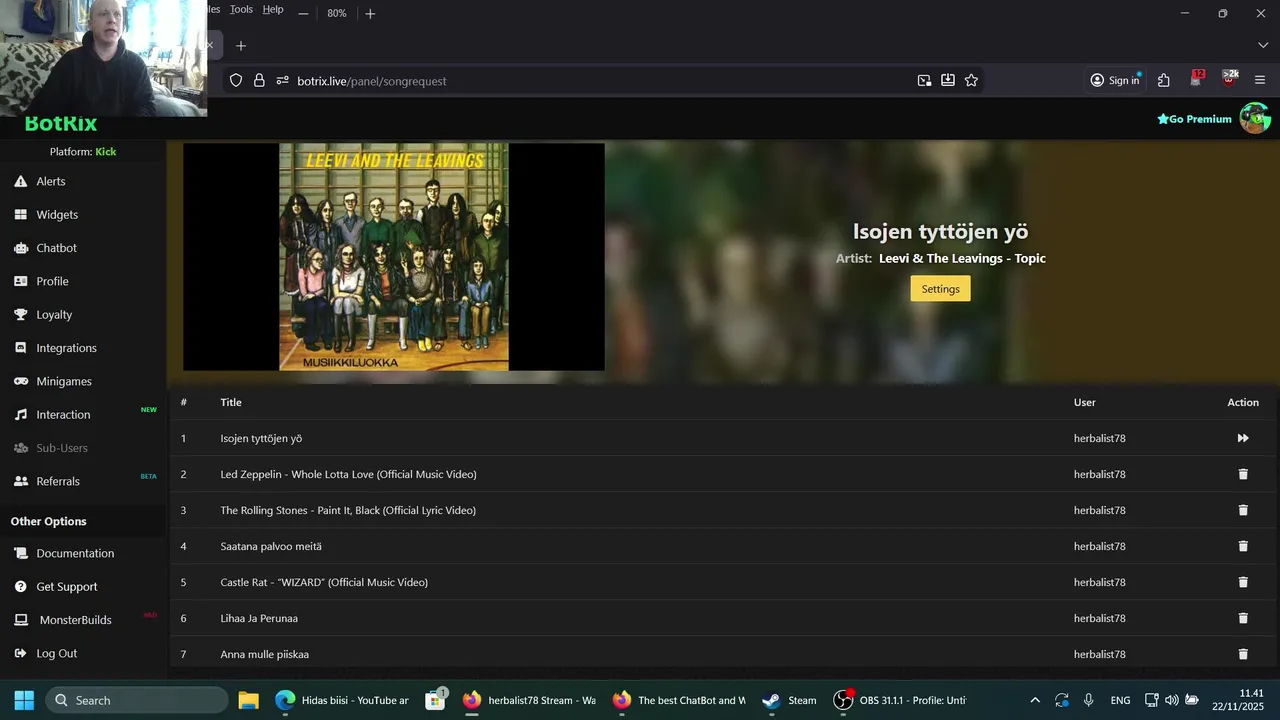This screenshot has height=720, width=1280.
Task: Open song request Settings
Action: click(940, 289)
